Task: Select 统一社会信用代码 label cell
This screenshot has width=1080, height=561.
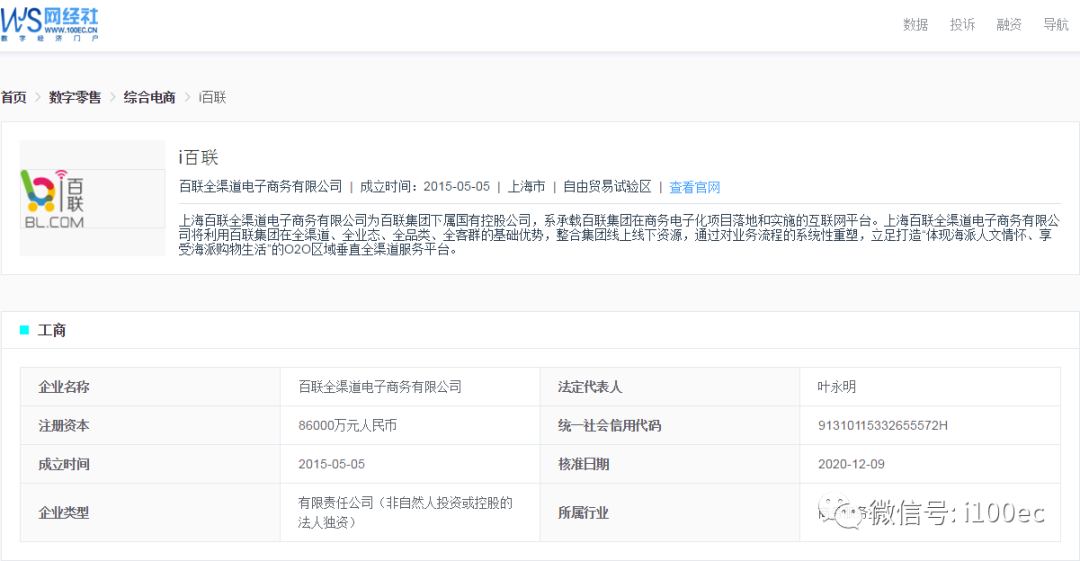Action: (x=669, y=425)
